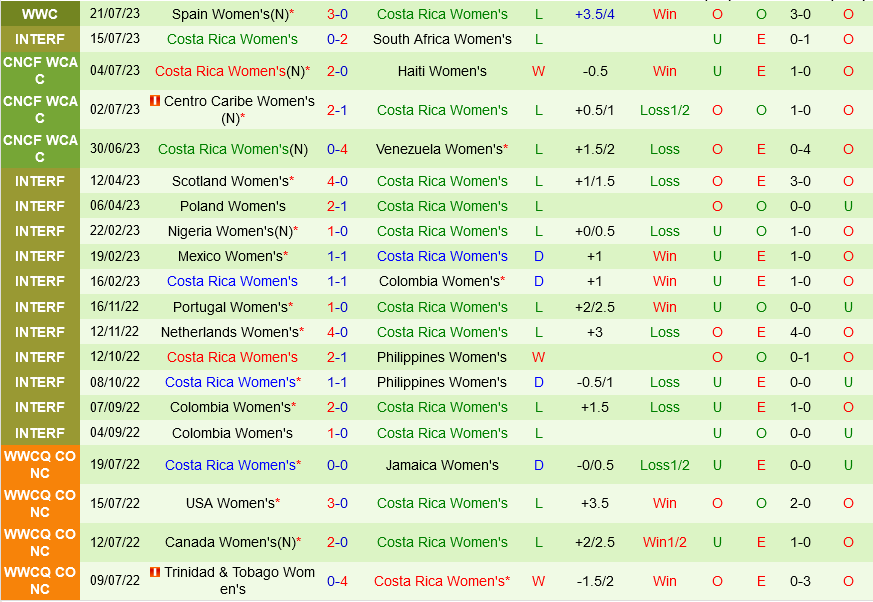Viewport: 873px width, 602px height.
Task: Click the 3-0 score for Spain match
Action: pos(337,14)
